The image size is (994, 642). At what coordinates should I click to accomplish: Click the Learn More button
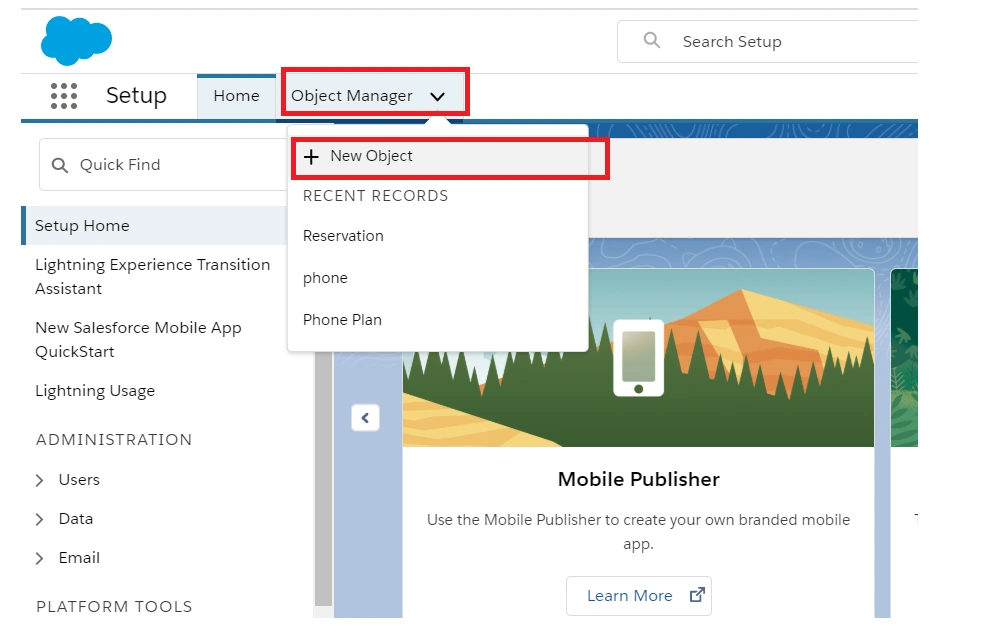tap(638, 596)
